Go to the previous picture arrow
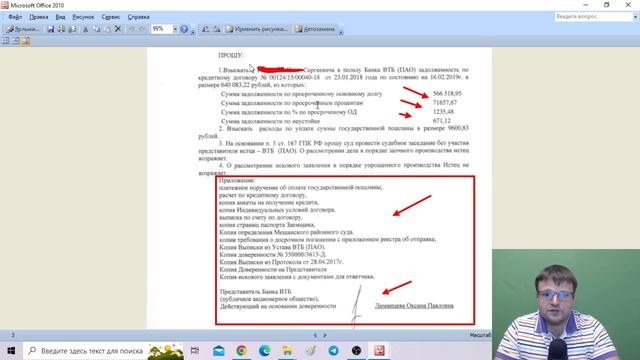640x360 pixels. 315,335
